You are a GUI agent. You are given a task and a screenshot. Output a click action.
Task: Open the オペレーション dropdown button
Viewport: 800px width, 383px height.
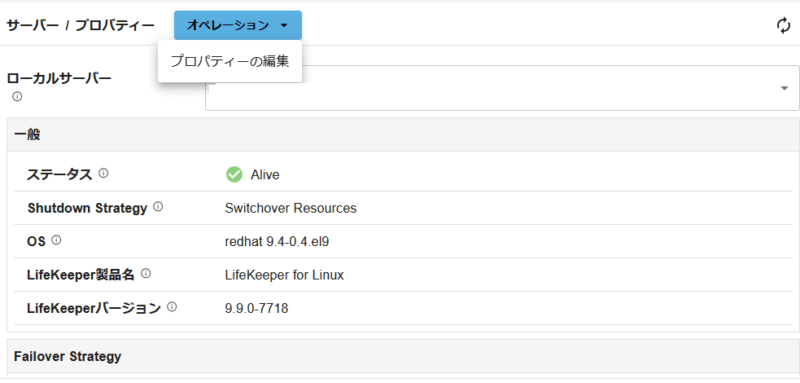[238, 25]
